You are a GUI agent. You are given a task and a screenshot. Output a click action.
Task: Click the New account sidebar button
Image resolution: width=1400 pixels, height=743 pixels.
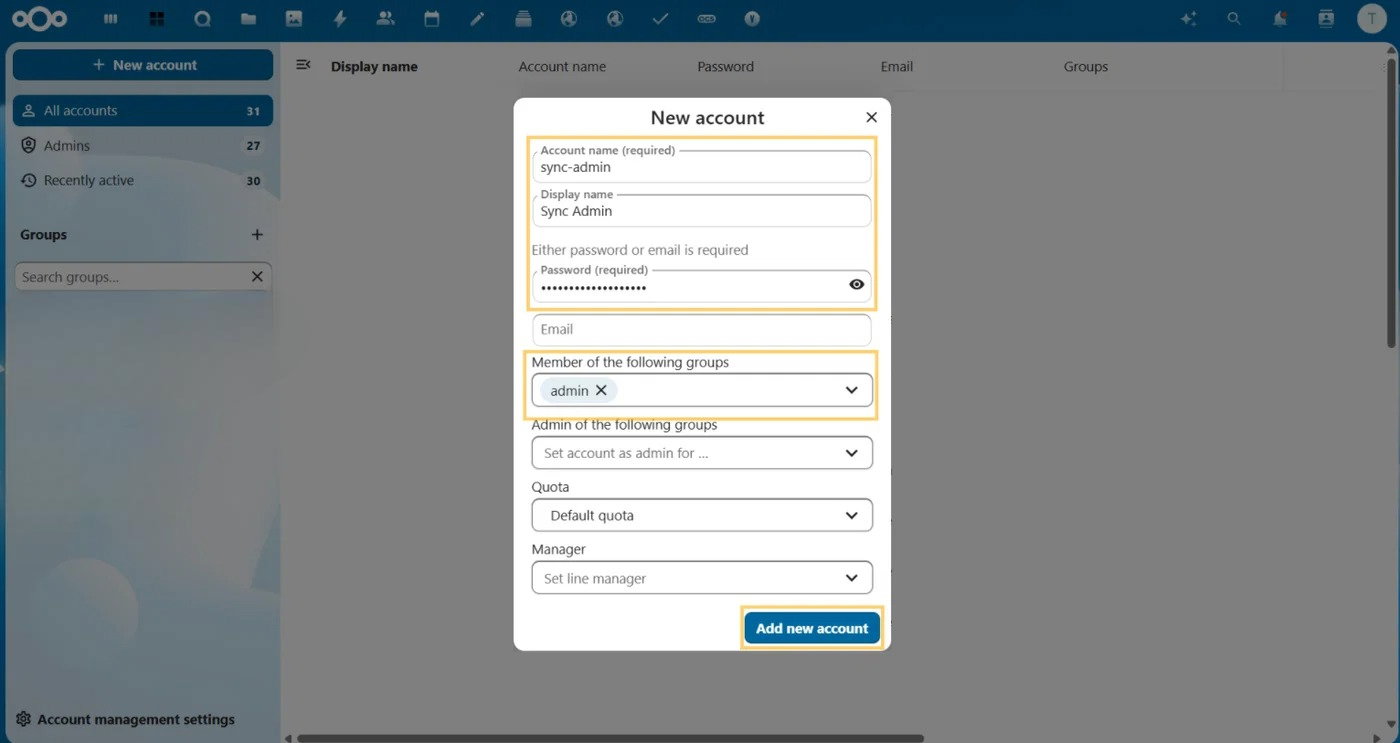point(143,65)
